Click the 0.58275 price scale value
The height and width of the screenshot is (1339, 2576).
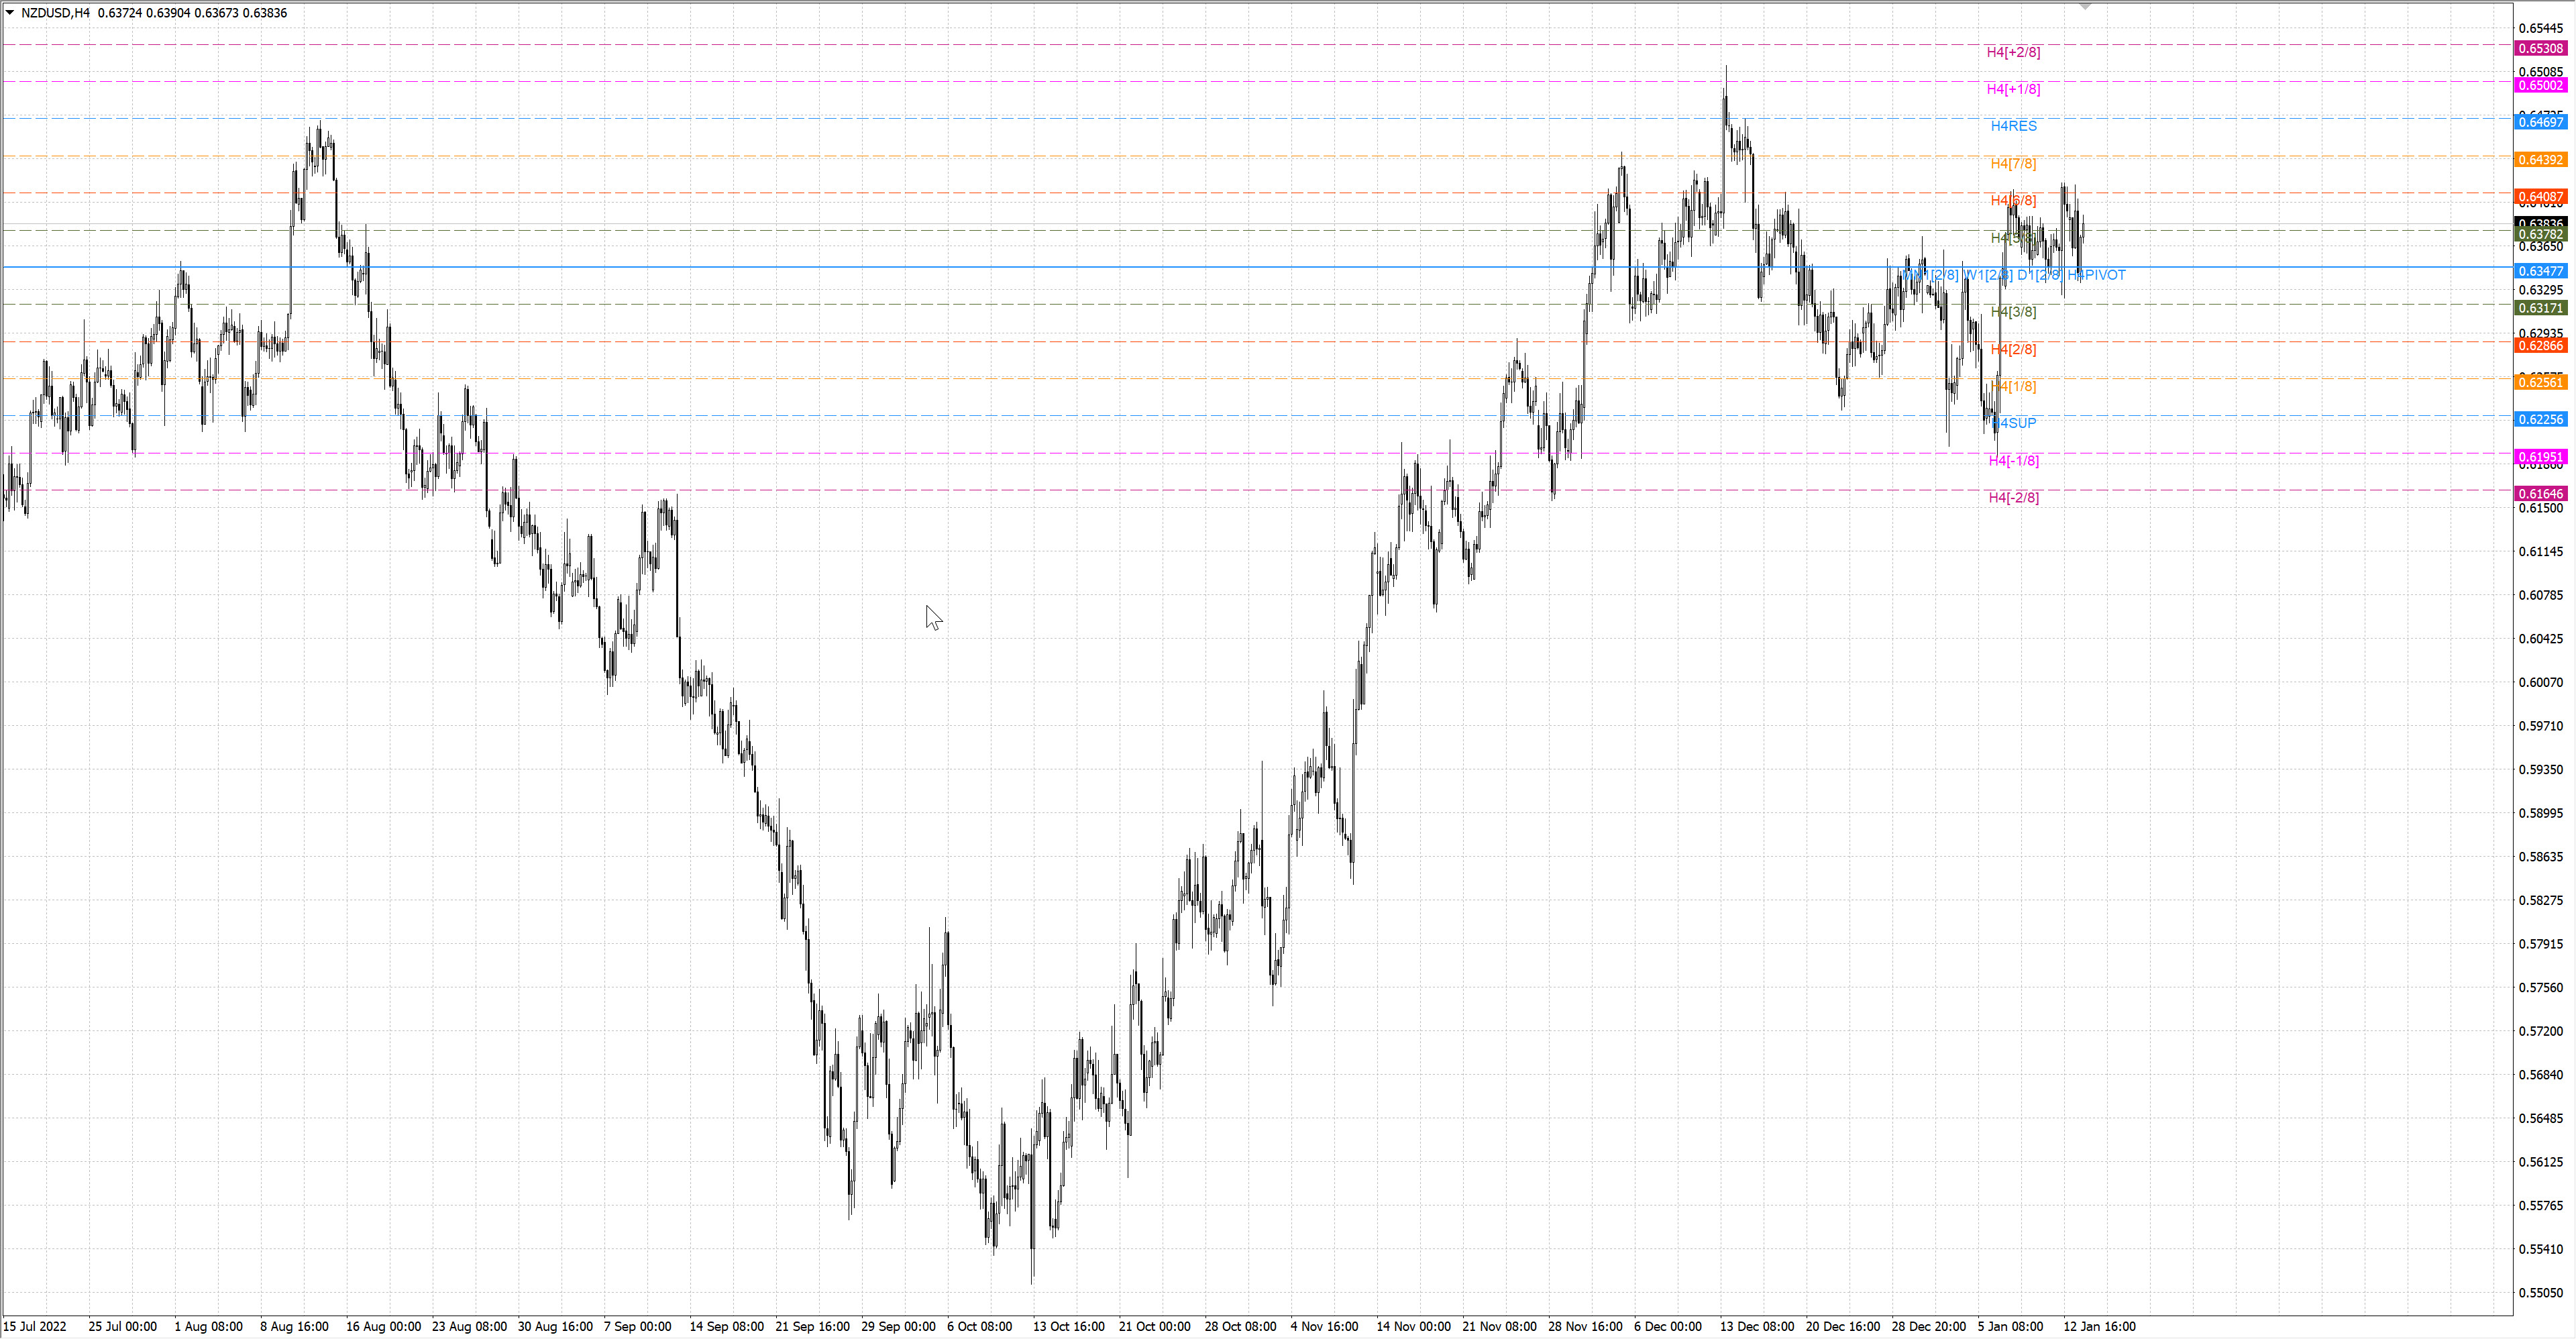pyautogui.click(x=2541, y=900)
